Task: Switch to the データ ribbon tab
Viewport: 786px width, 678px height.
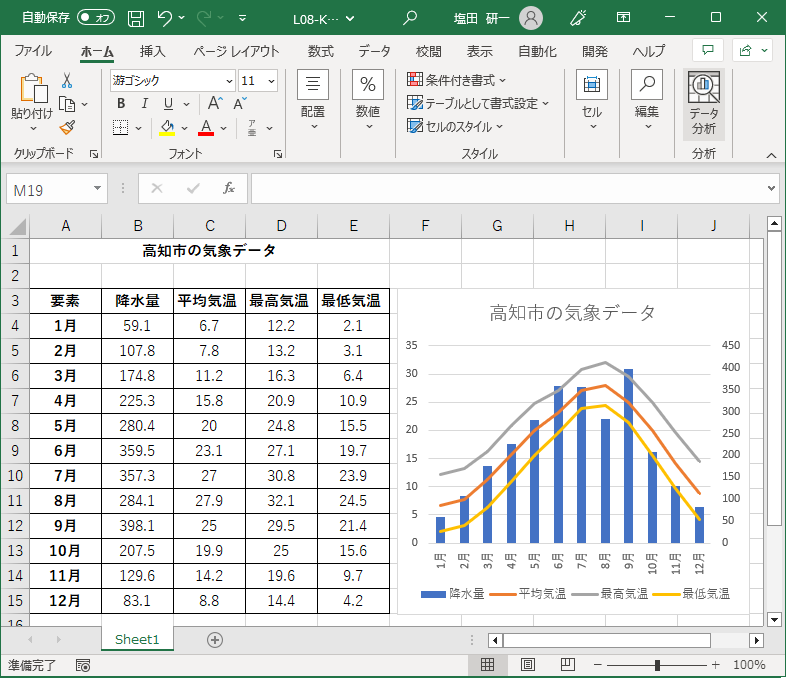Action: click(374, 51)
